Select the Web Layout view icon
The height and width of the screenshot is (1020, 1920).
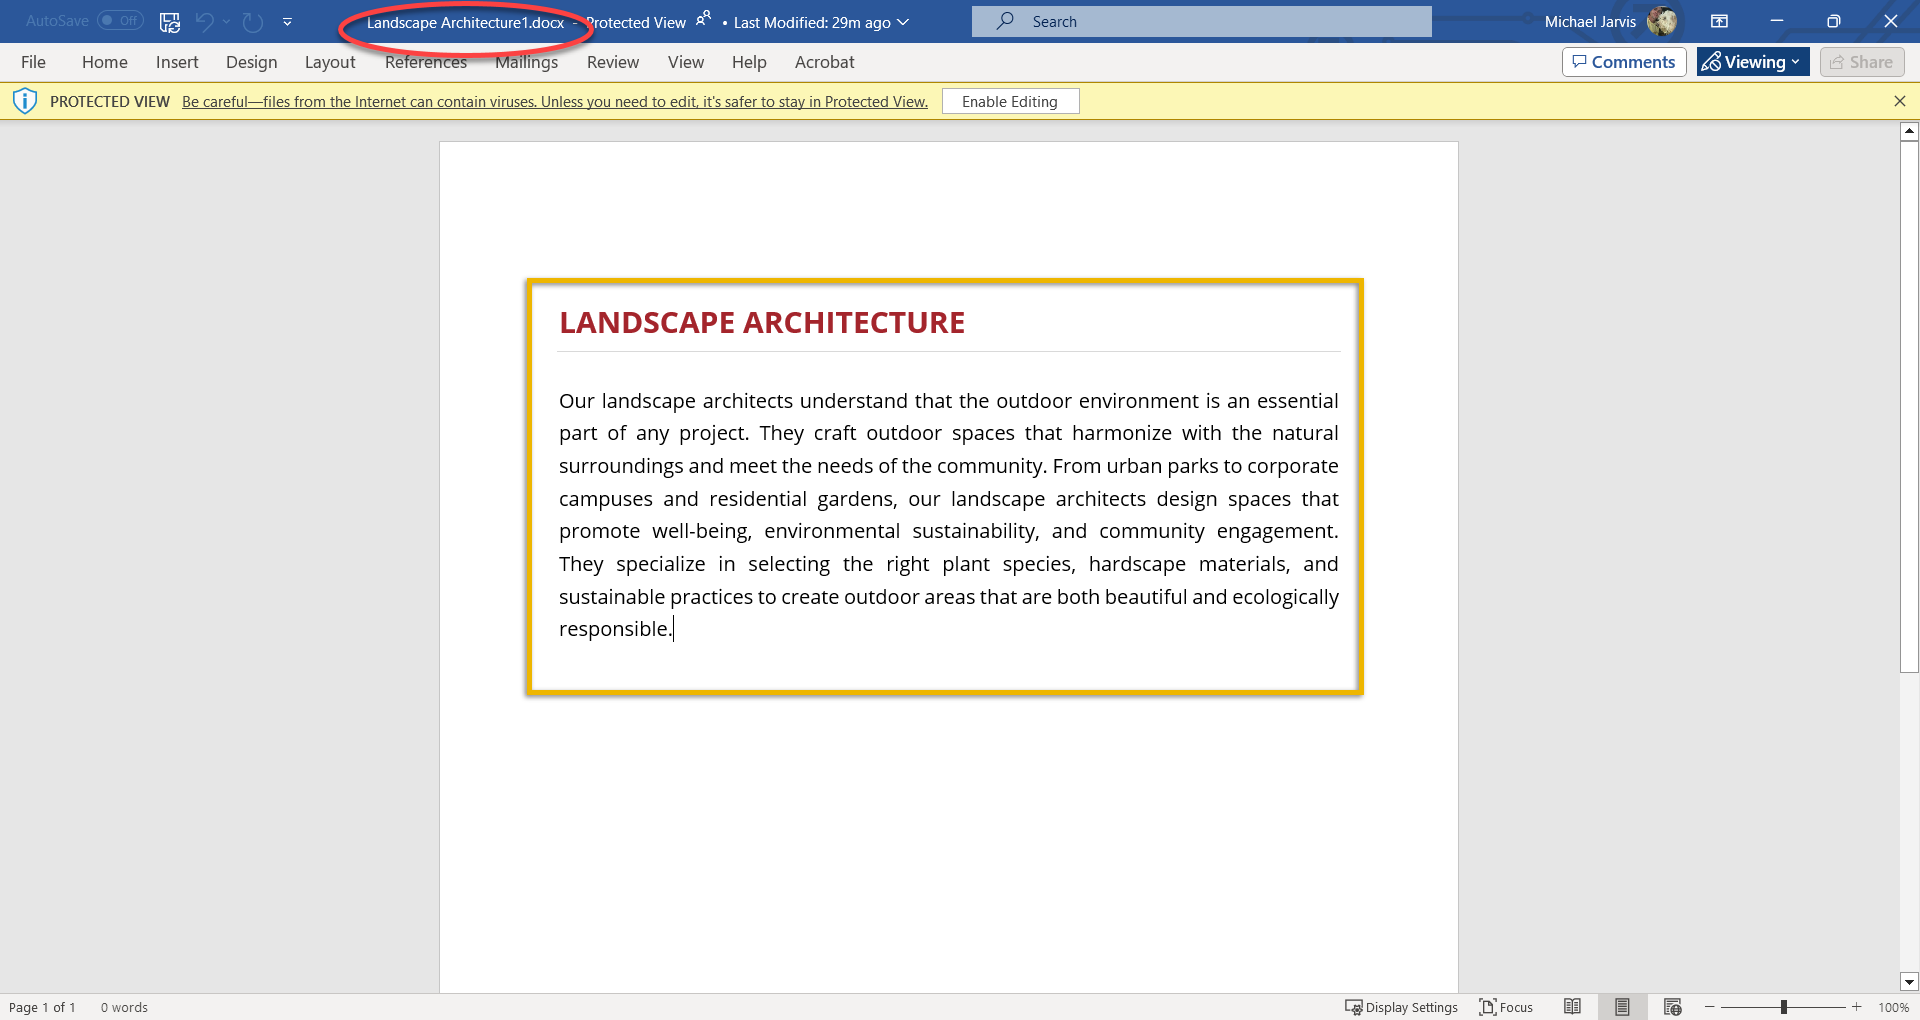1672,1007
